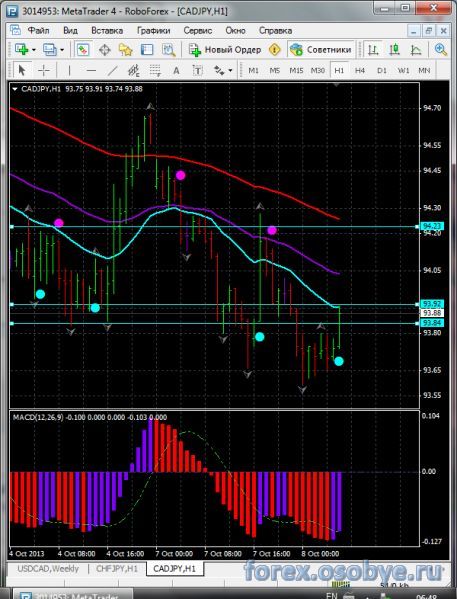Switch to bar chart mode
The width and height of the screenshot is (457, 599).
(x=373, y=50)
